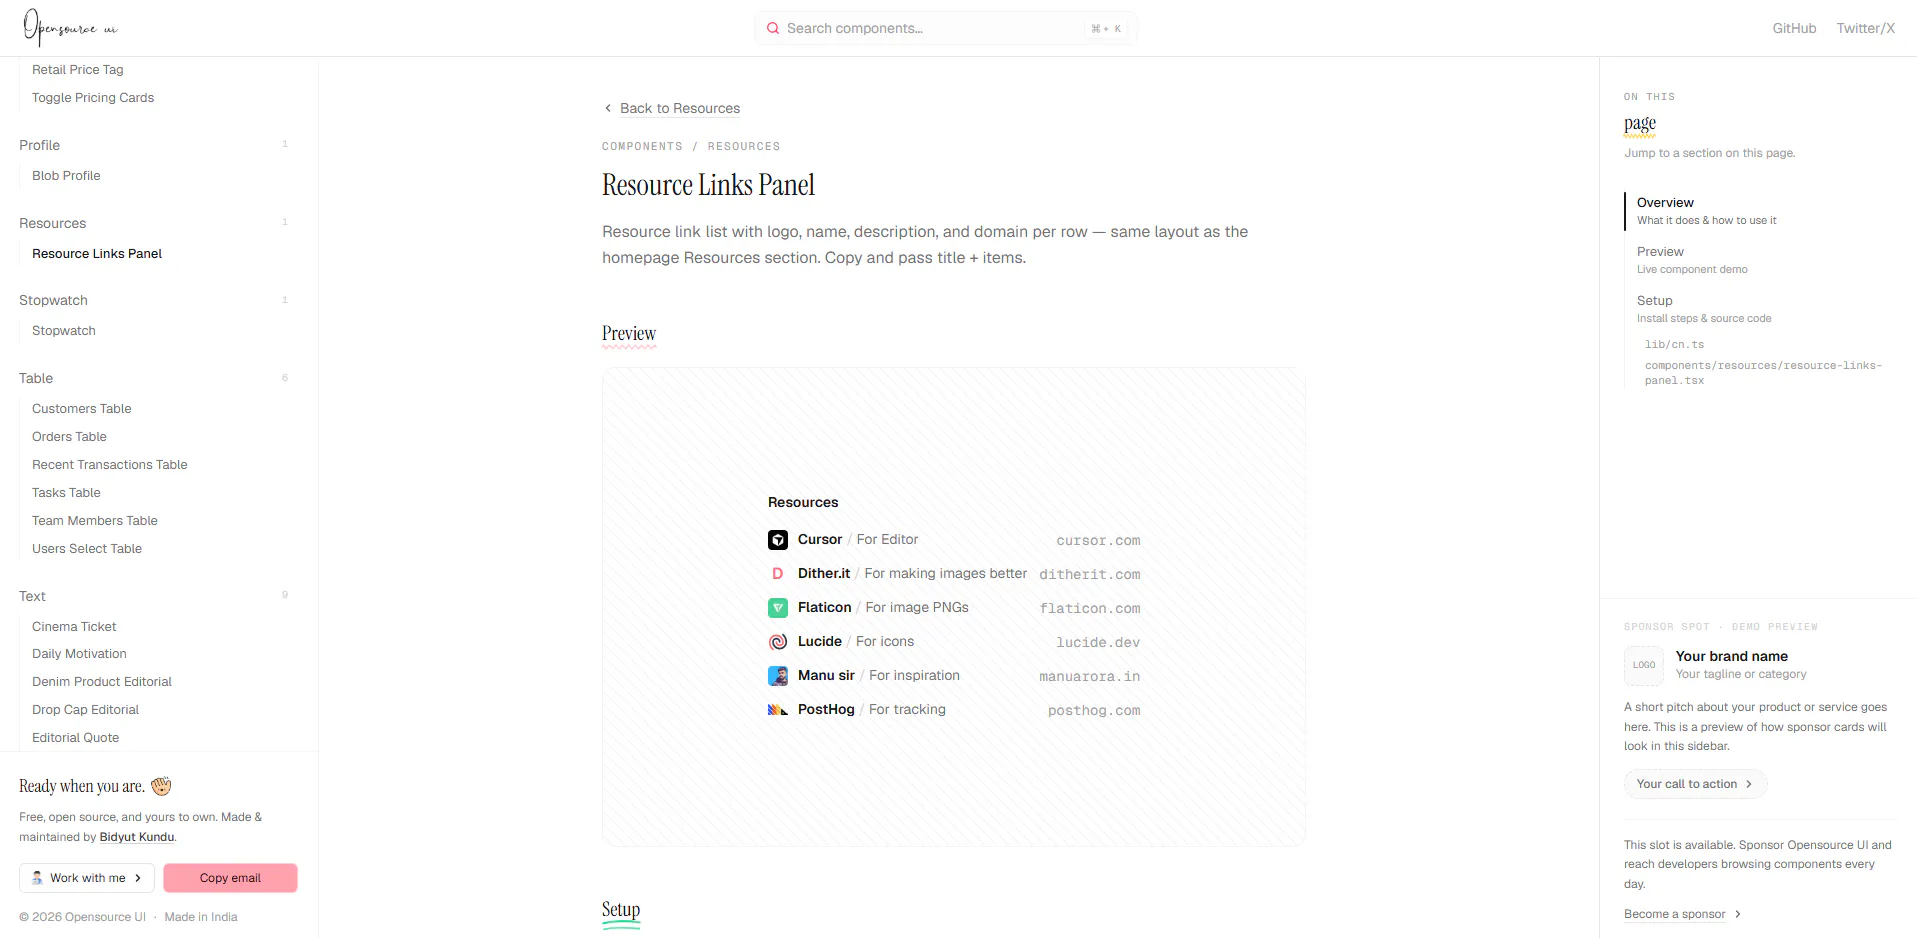
Task: Click the Dither.it logo icon
Action: pos(778,574)
